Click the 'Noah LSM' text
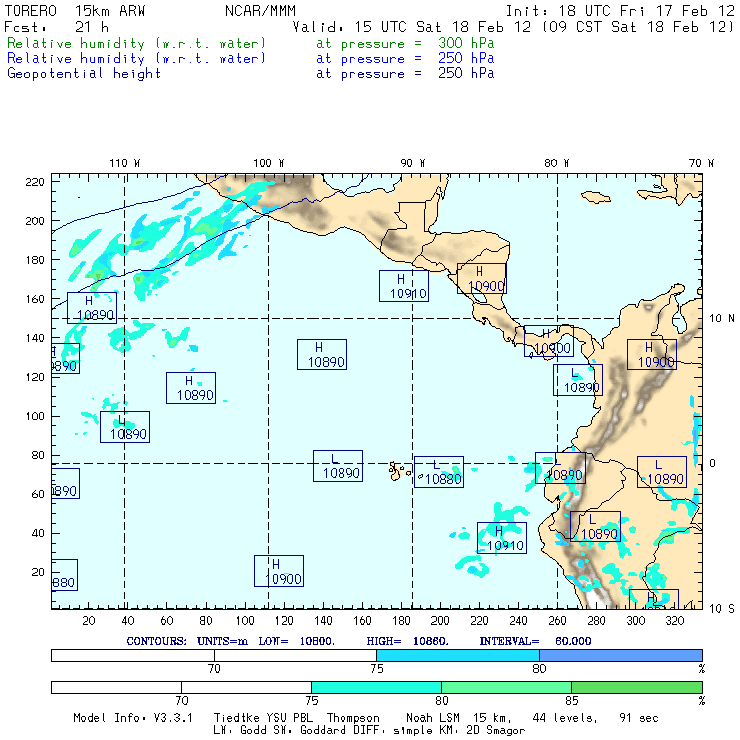 pyautogui.click(x=433, y=718)
